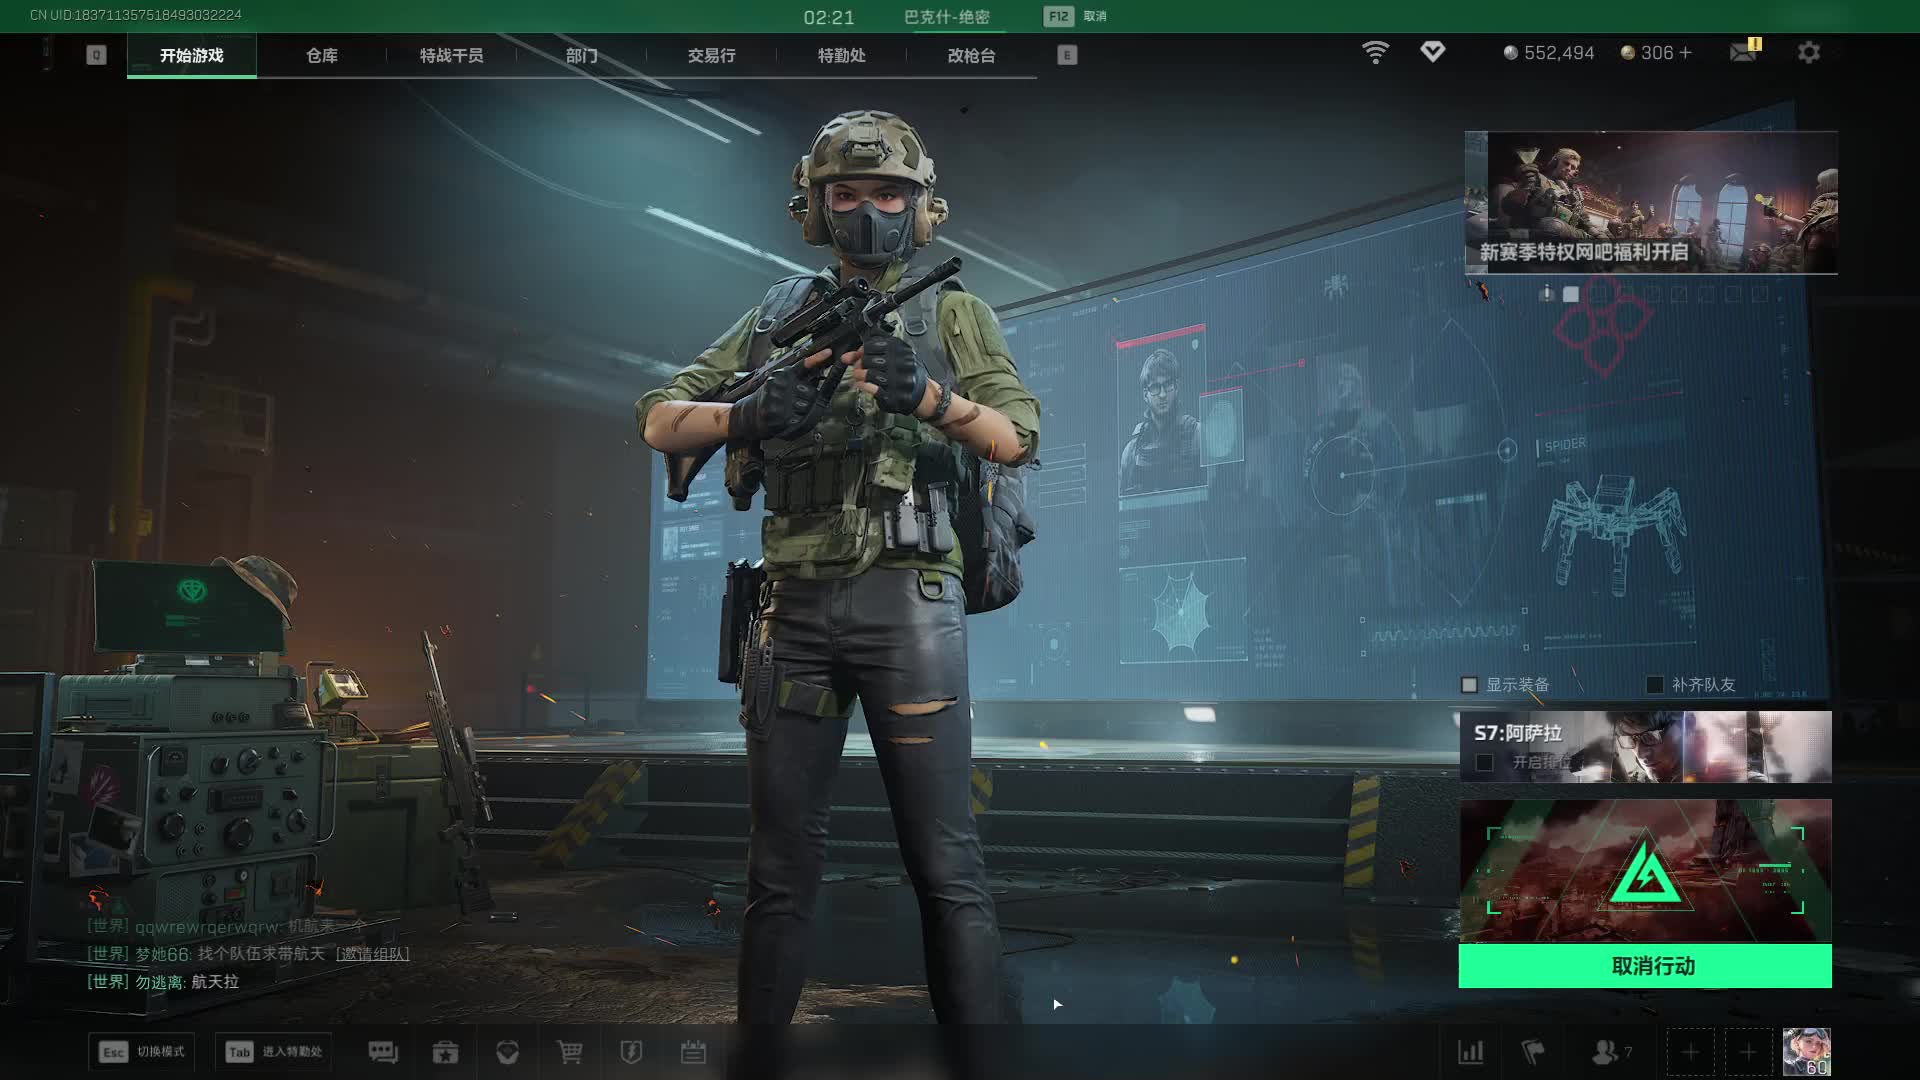The width and height of the screenshot is (1920, 1080).
Task: Go to the 改枪台 tab
Action: 971,56
